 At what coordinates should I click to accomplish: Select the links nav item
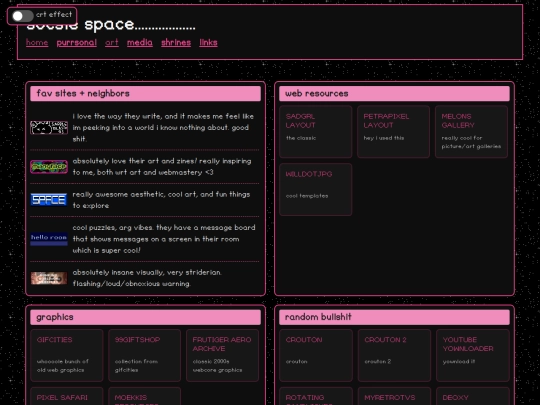click(208, 43)
